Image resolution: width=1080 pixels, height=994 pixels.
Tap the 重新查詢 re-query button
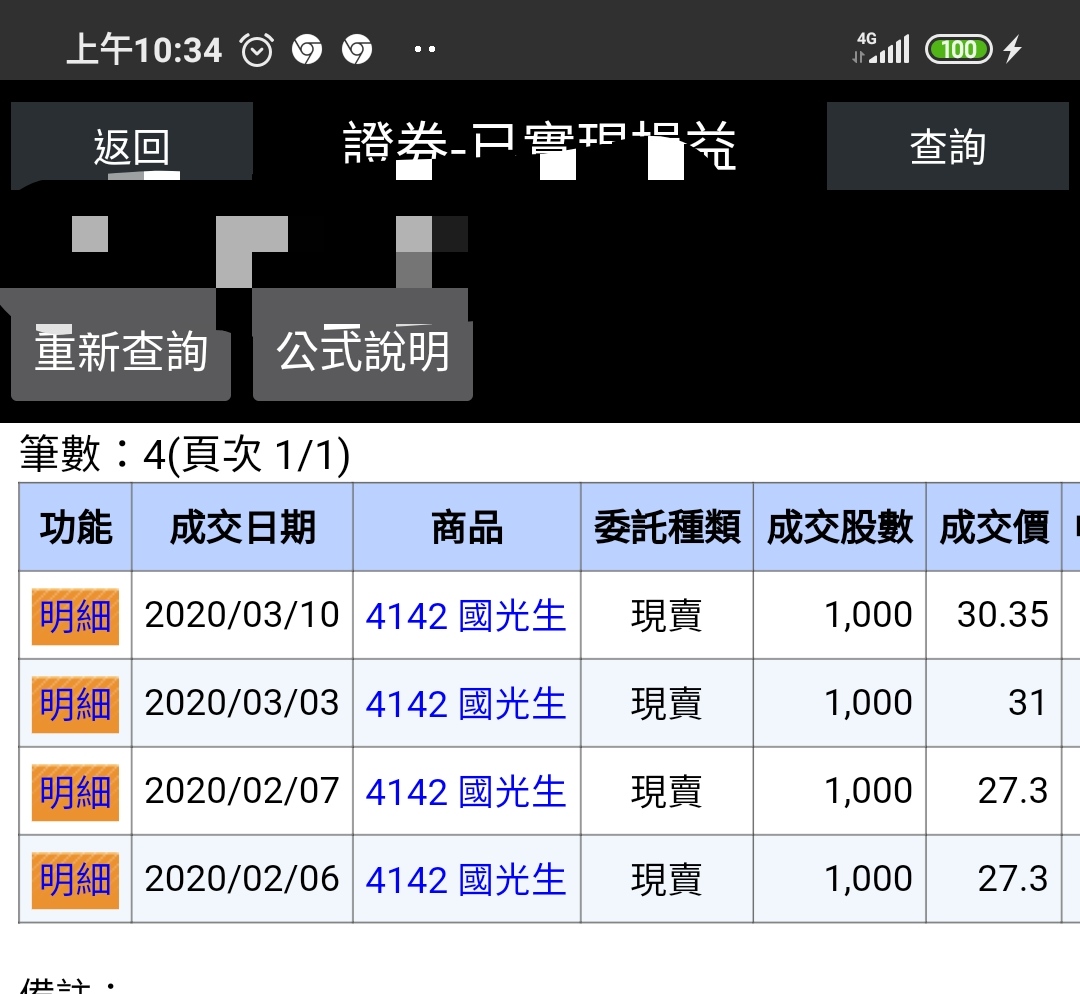[121, 351]
